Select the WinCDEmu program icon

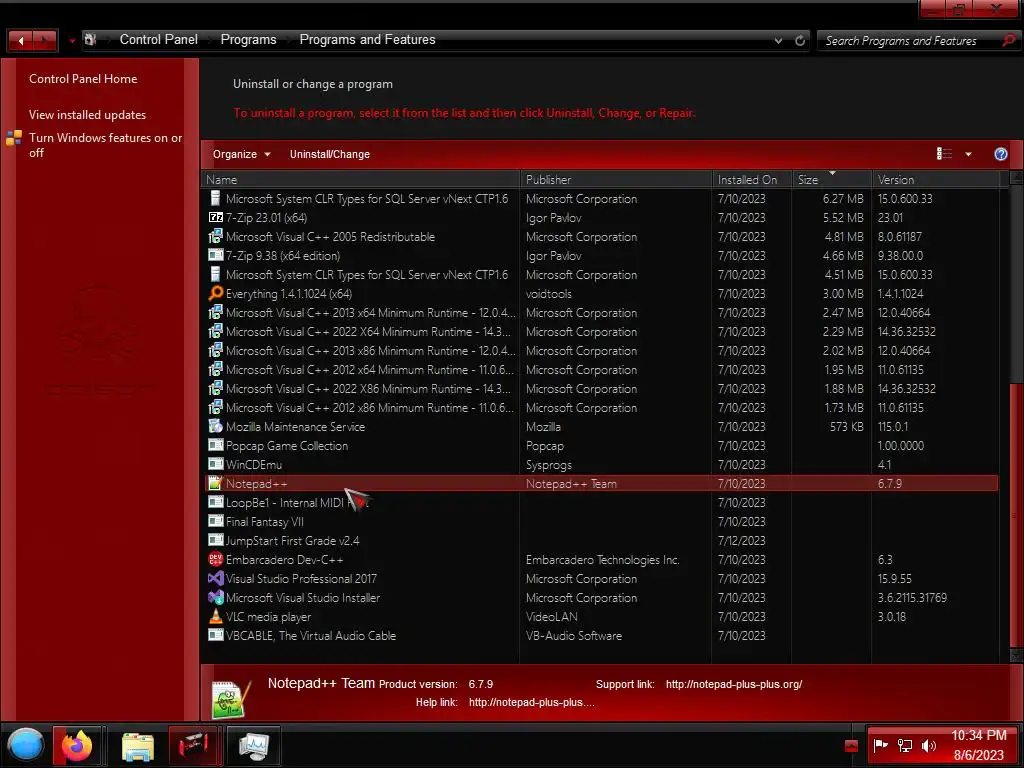(x=216, y=464)
